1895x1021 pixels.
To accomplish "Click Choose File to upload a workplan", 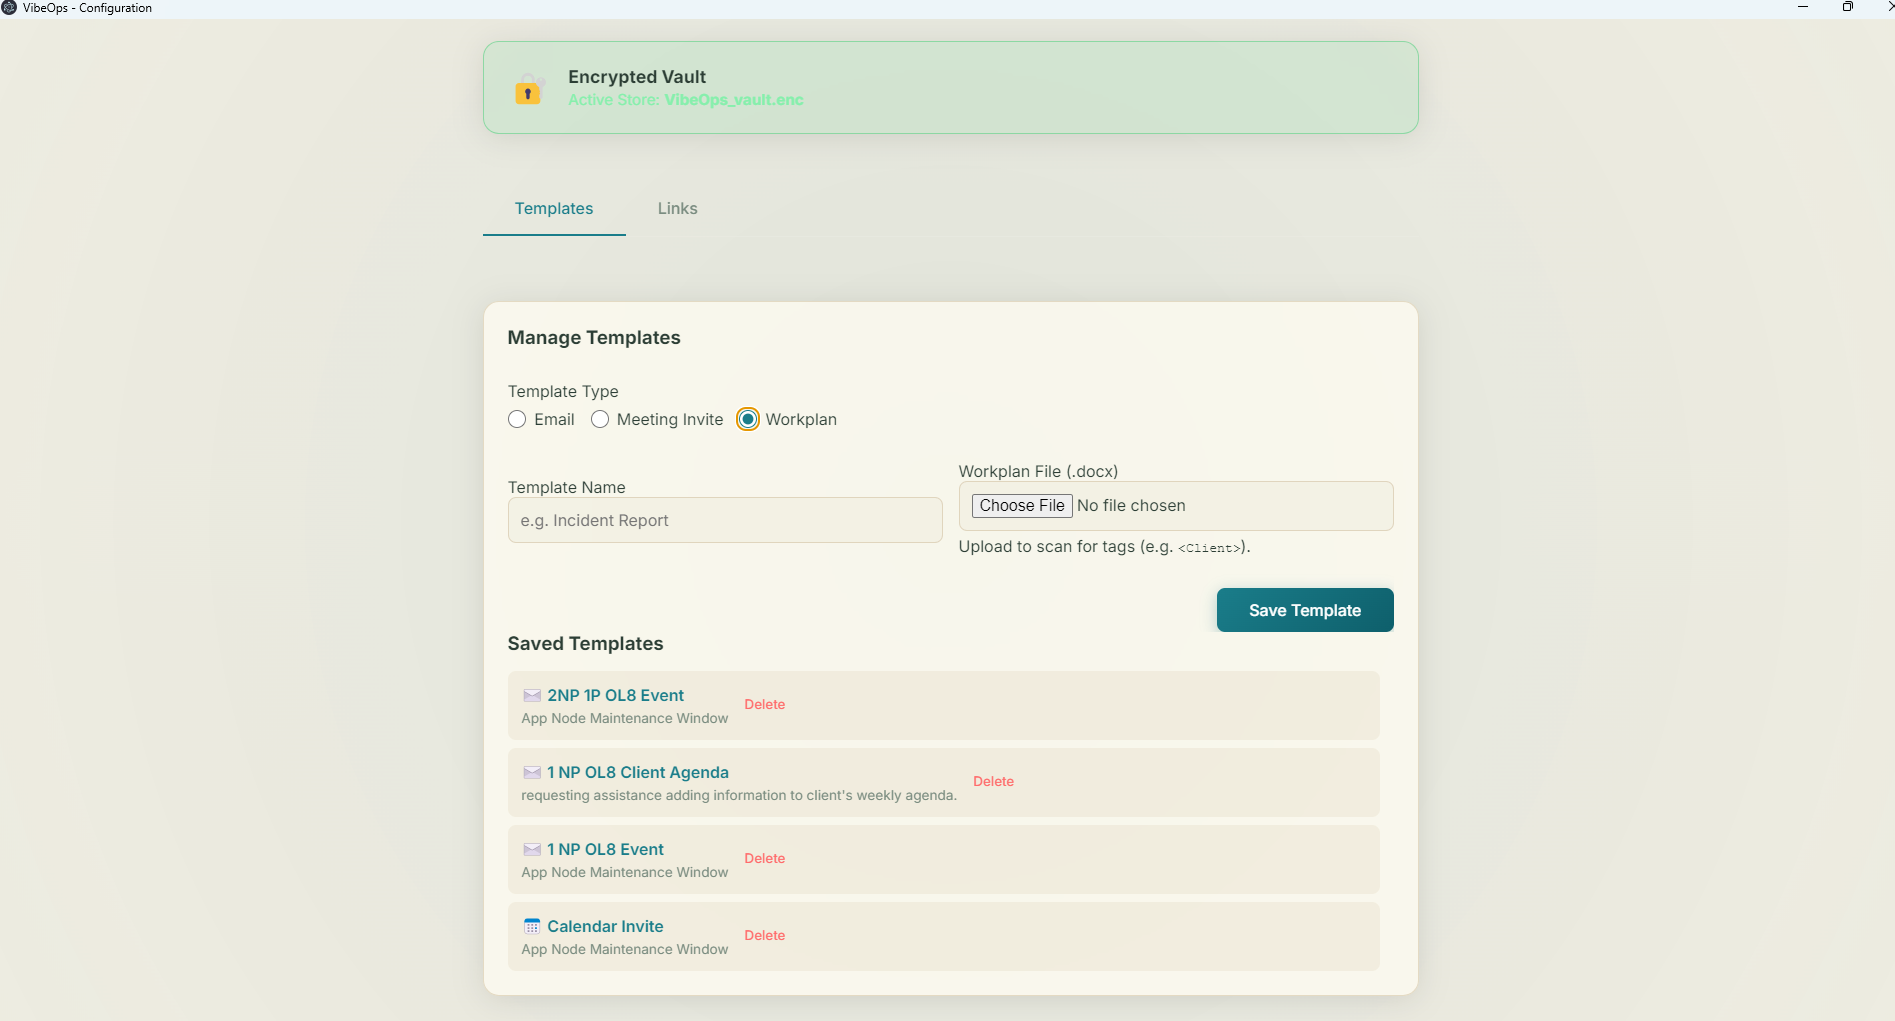I will tap(1021, 506).
